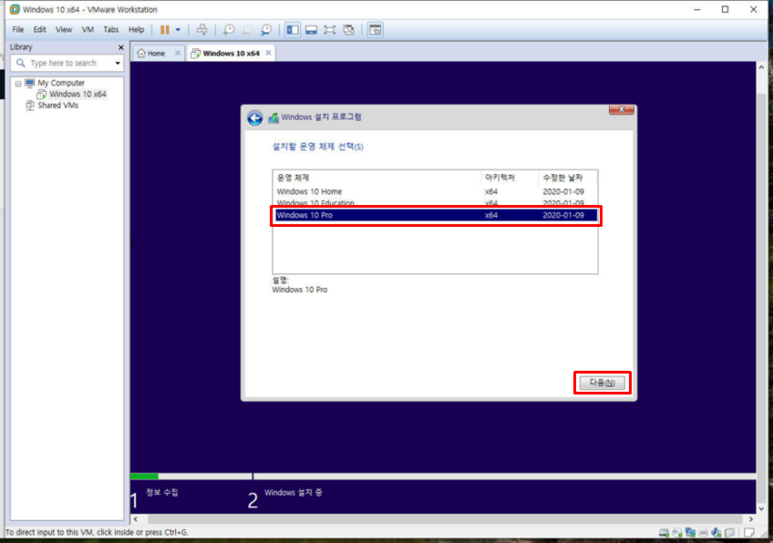Choose Windows 10 Pro edition row
The height and width of the screenshot is (543, 773).
435,216
